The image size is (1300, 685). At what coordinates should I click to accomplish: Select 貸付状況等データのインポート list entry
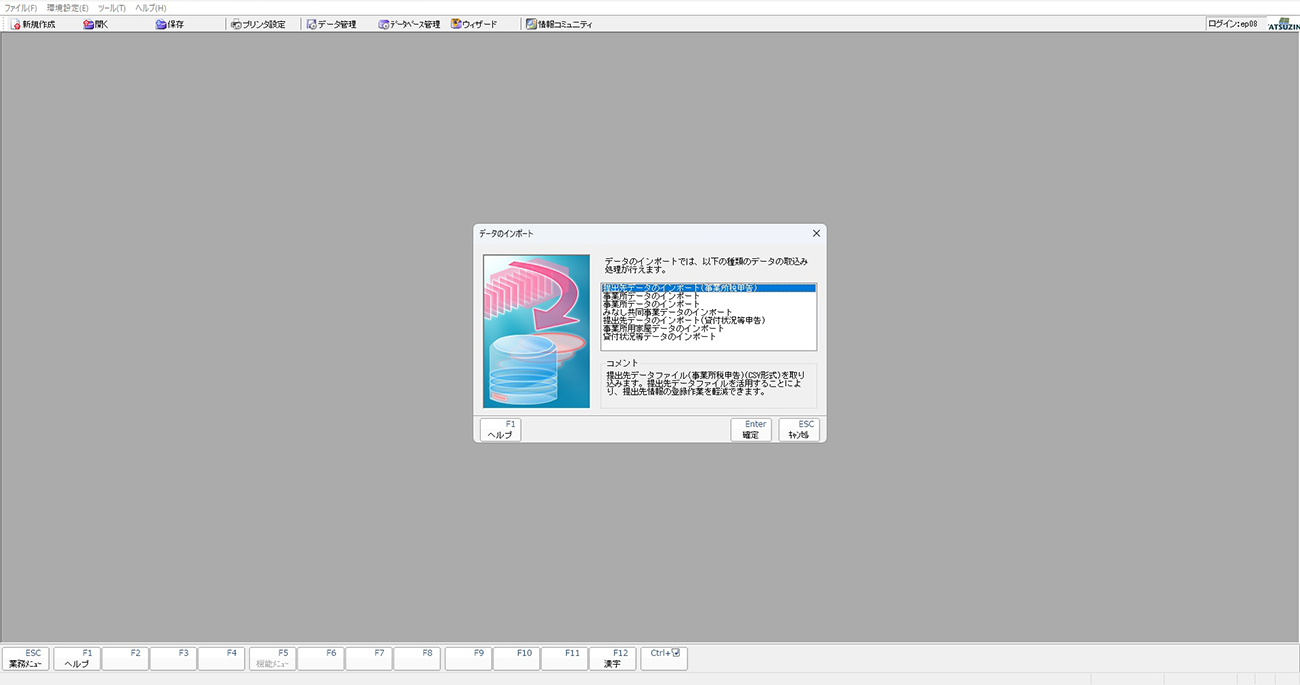(659, 337)
